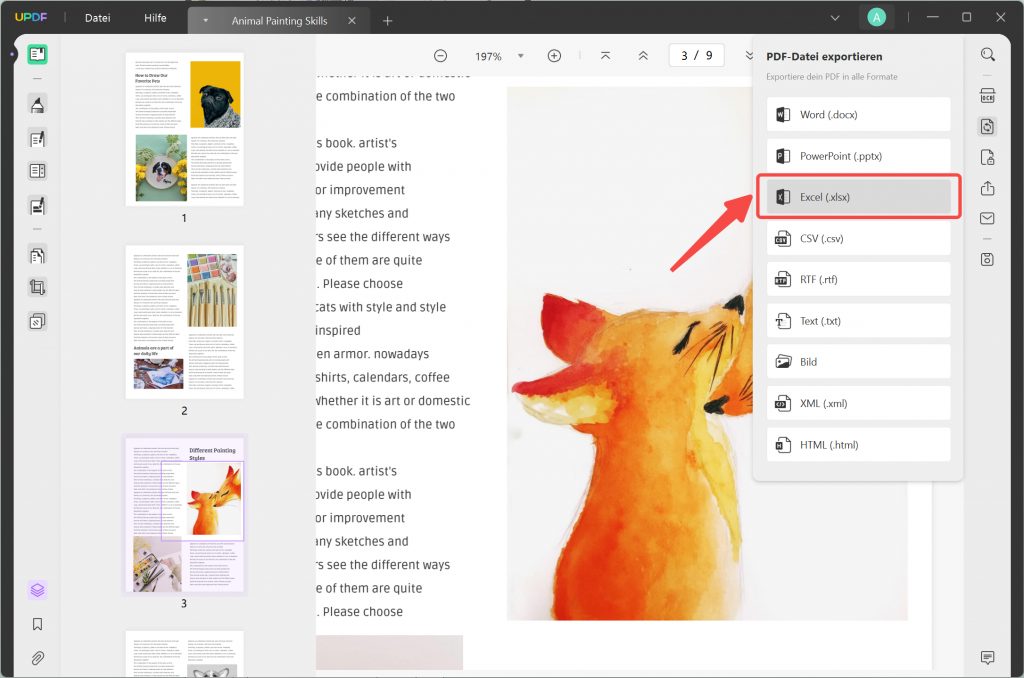Open the Hilfe menu

click(x=155, y=18)
